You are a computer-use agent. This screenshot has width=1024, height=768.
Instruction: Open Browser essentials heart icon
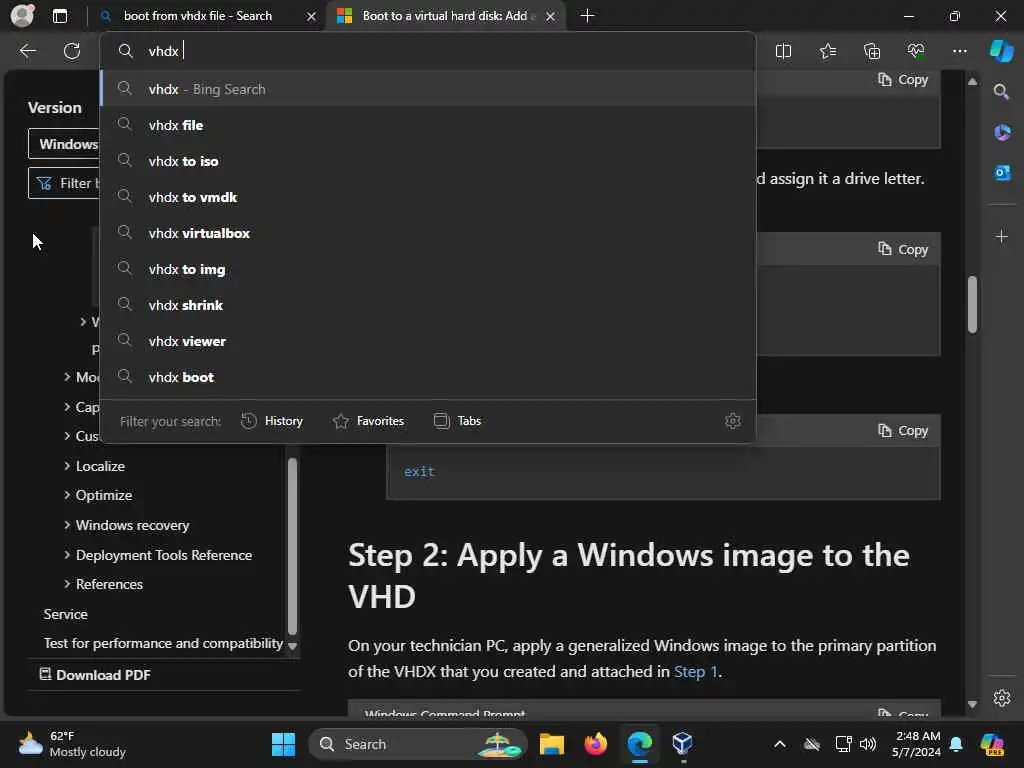pyautogui.click(x=916, y=51)
